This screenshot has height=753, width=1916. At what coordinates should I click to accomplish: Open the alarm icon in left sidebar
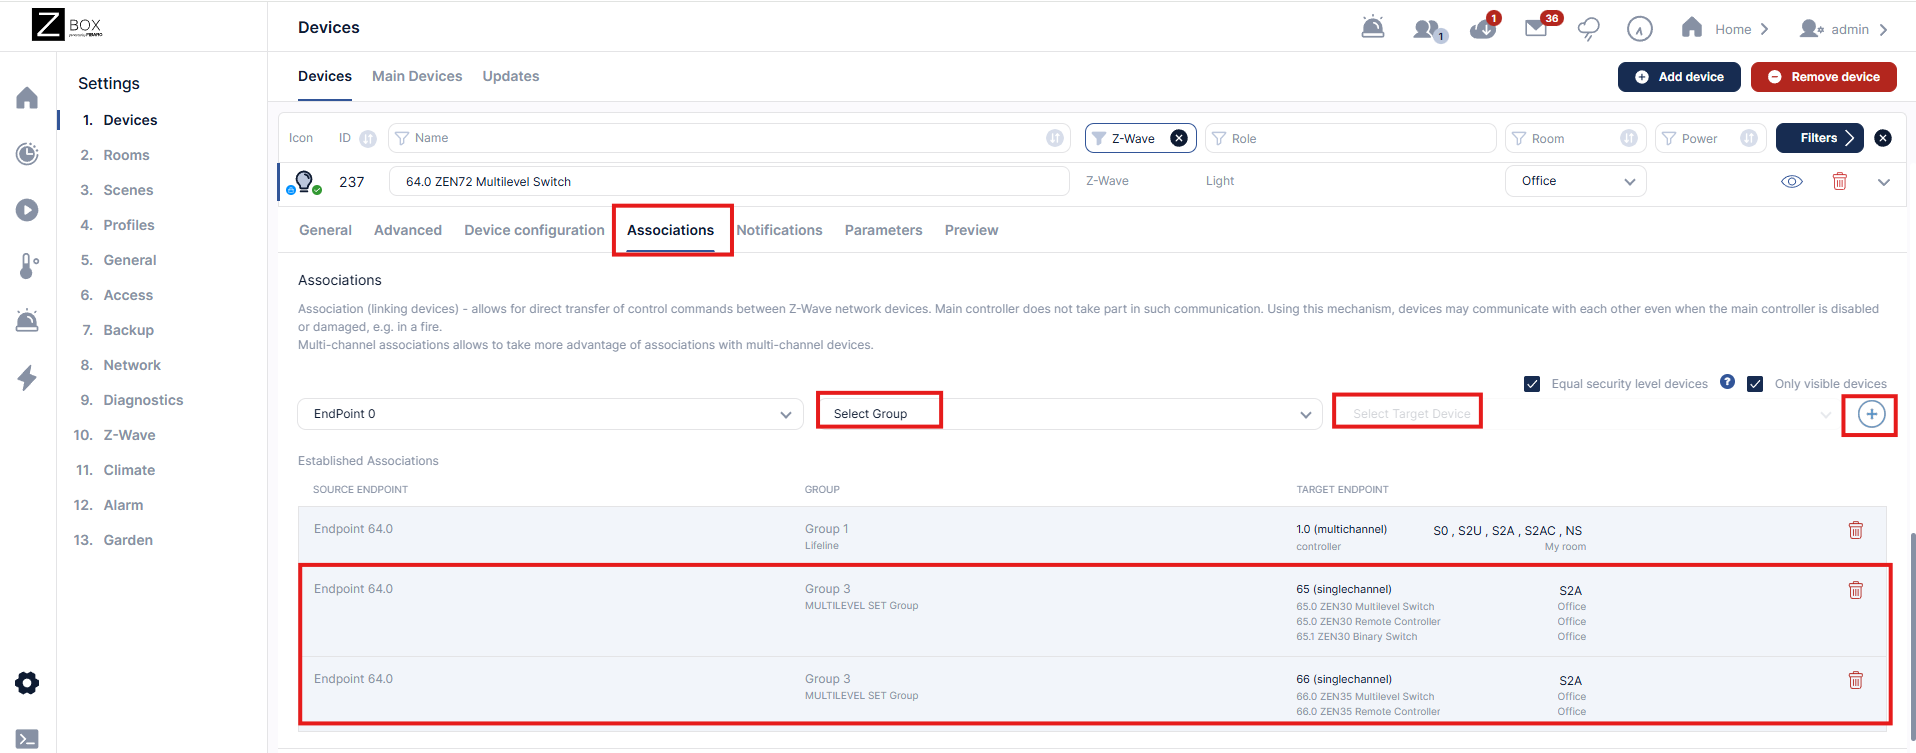coord(27,320)
